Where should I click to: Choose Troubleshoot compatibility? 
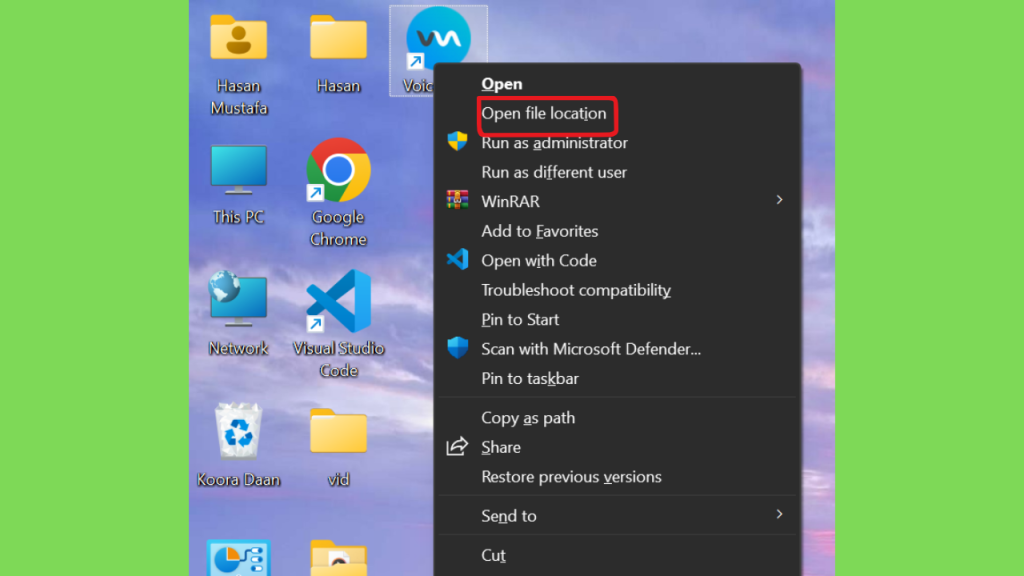click(x=576, y=290)
